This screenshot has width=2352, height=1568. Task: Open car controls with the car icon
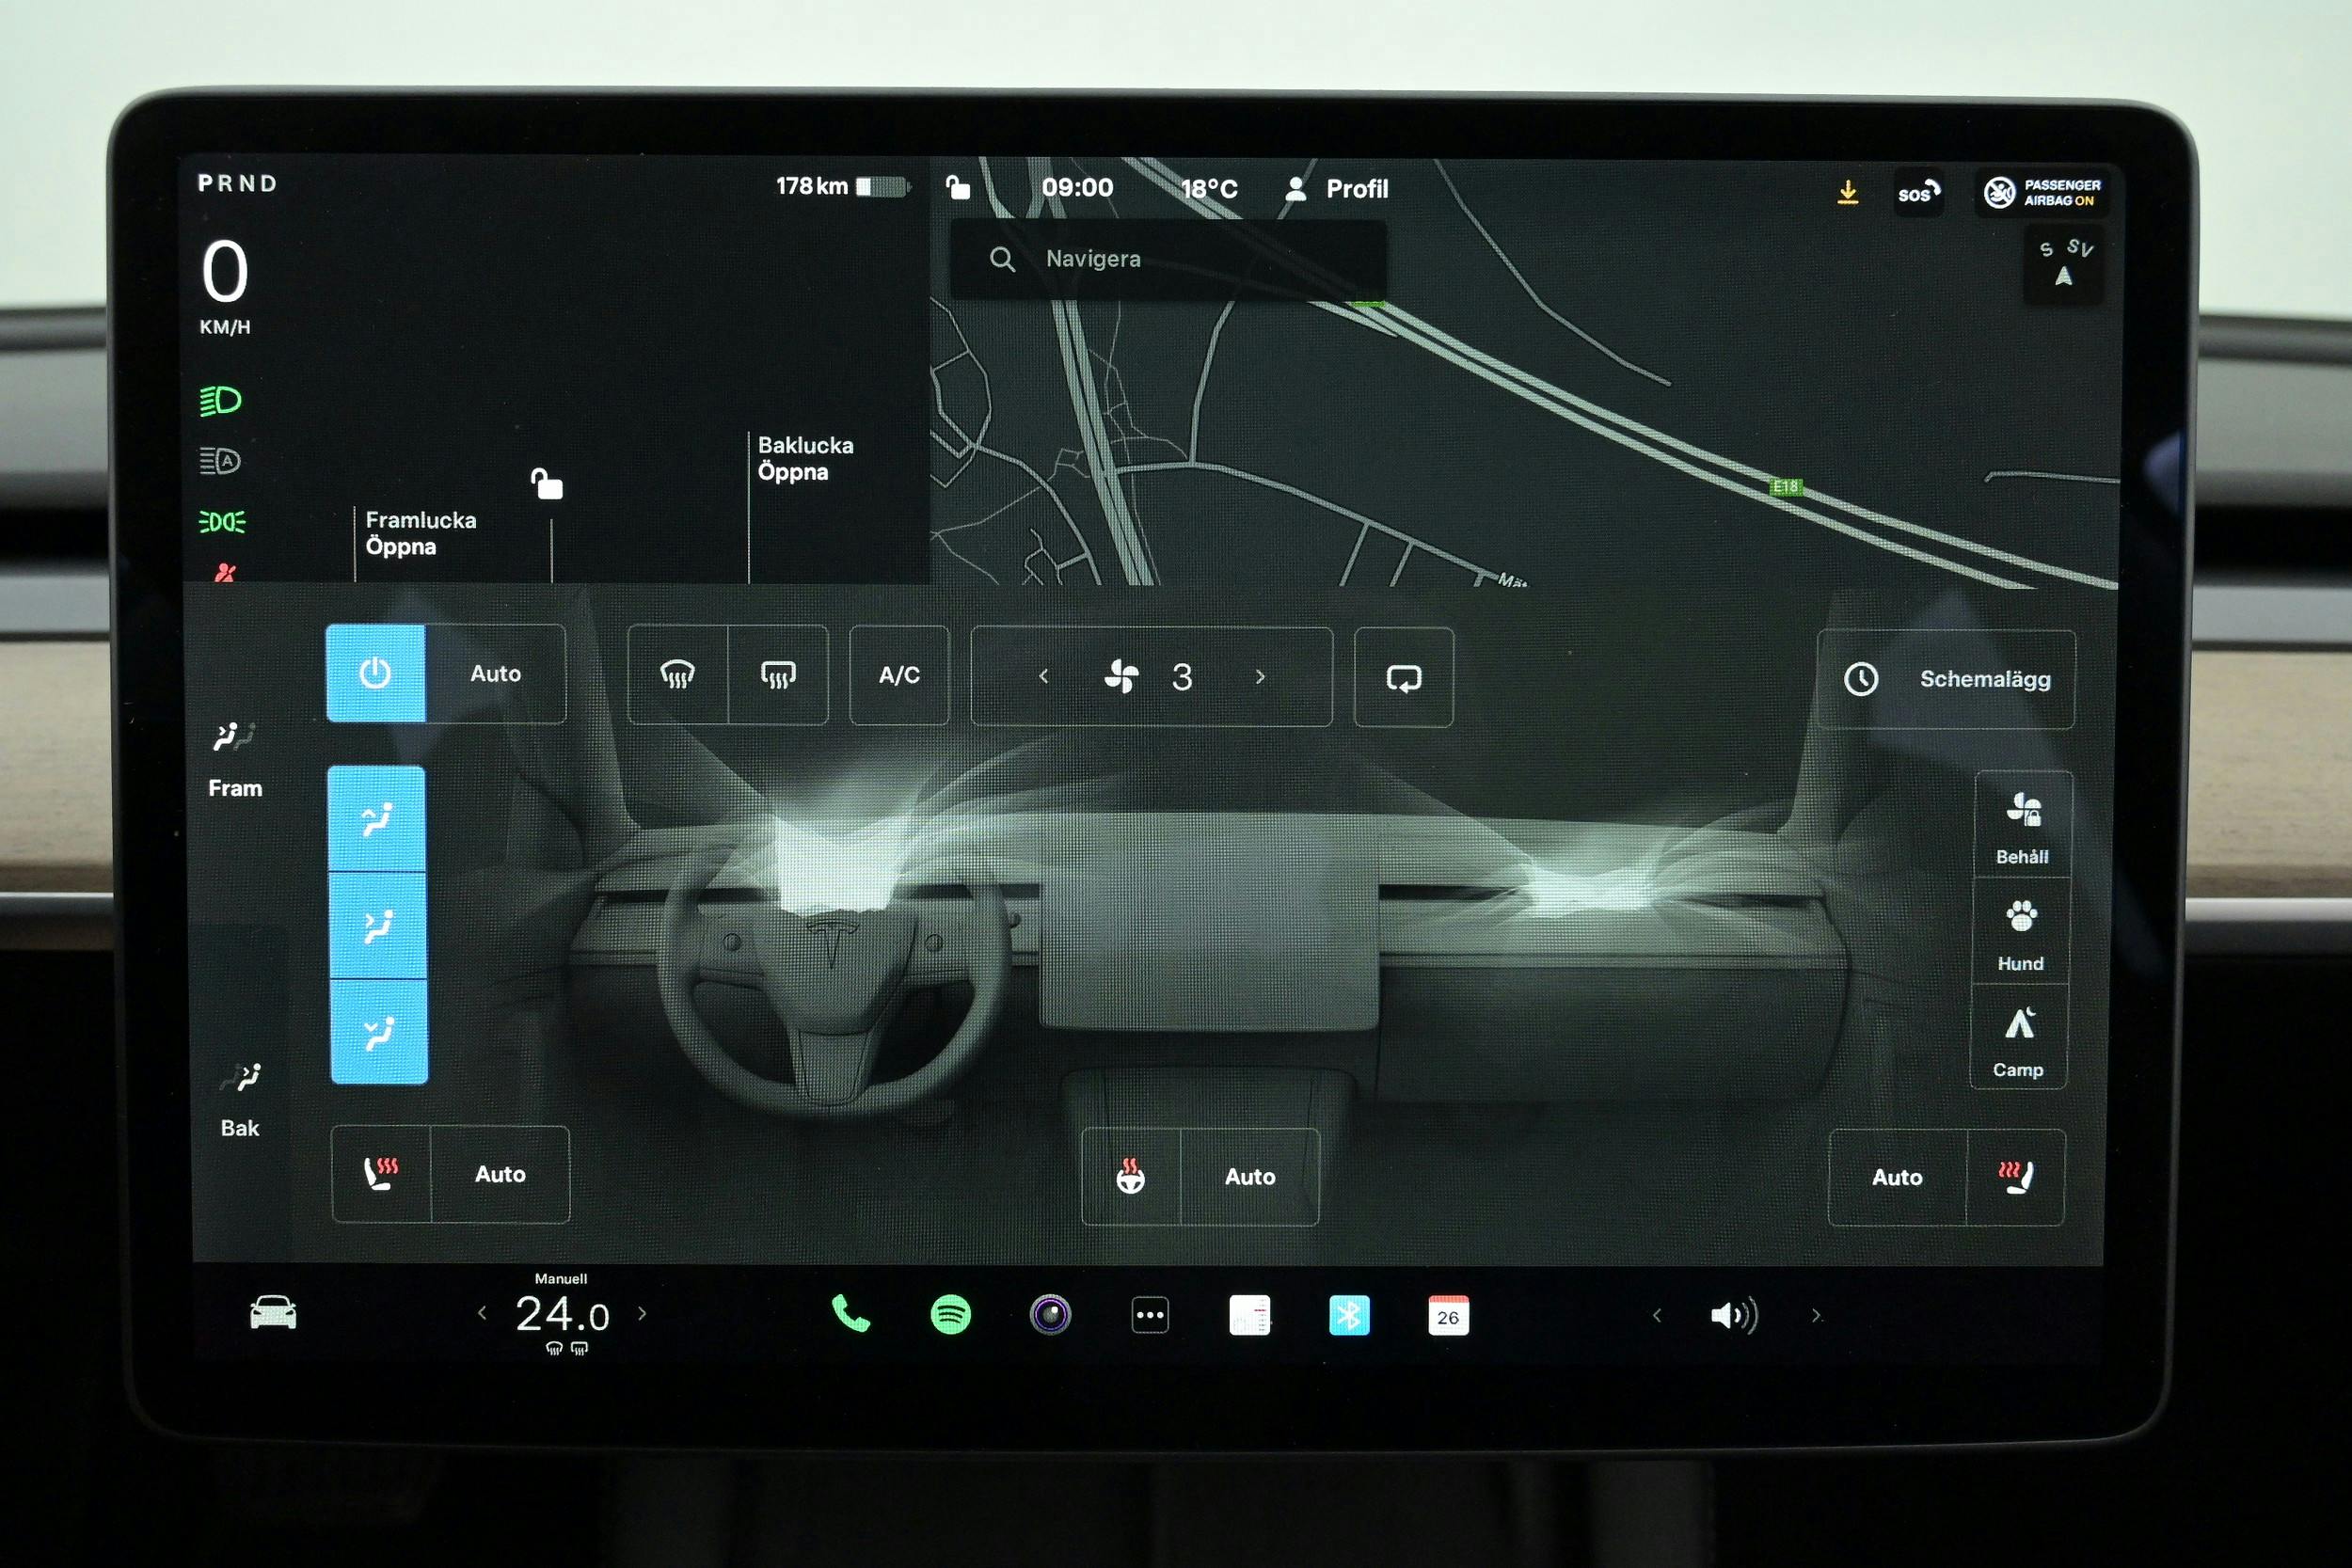[x=273, y=1312]
